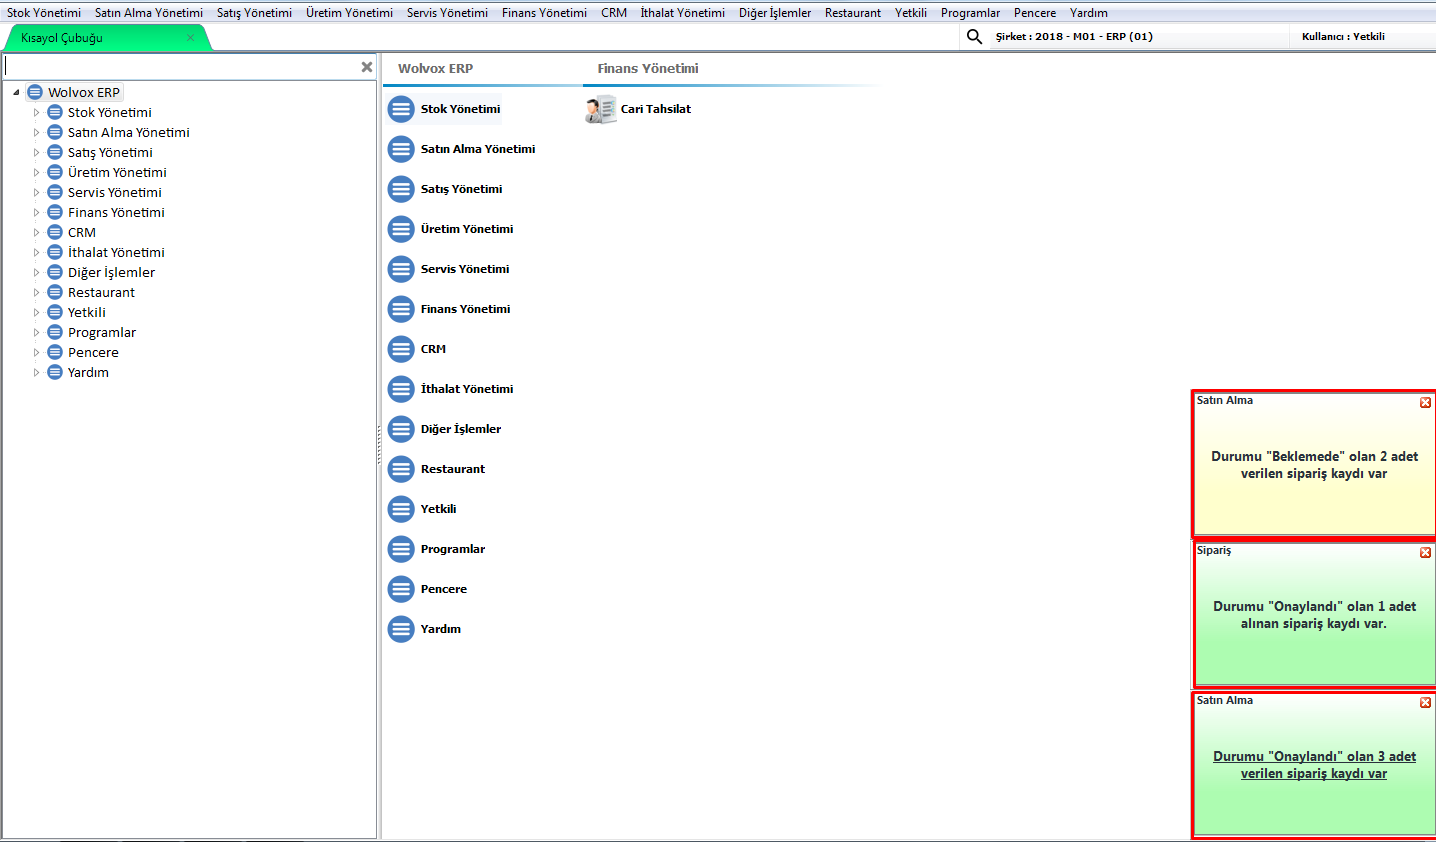1436x842 pixels.
Task: Click Finans Yönetimi icon in the tree
Action: 55,212
